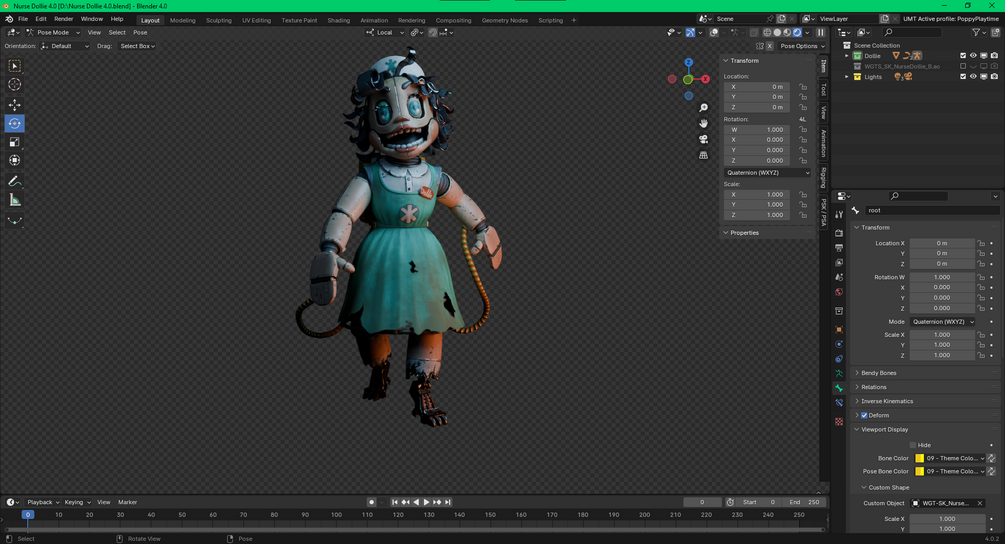Switch to the Geometry Nodes workspace
This screenshot has height=544, width=1005.
(x=504, y=21)
